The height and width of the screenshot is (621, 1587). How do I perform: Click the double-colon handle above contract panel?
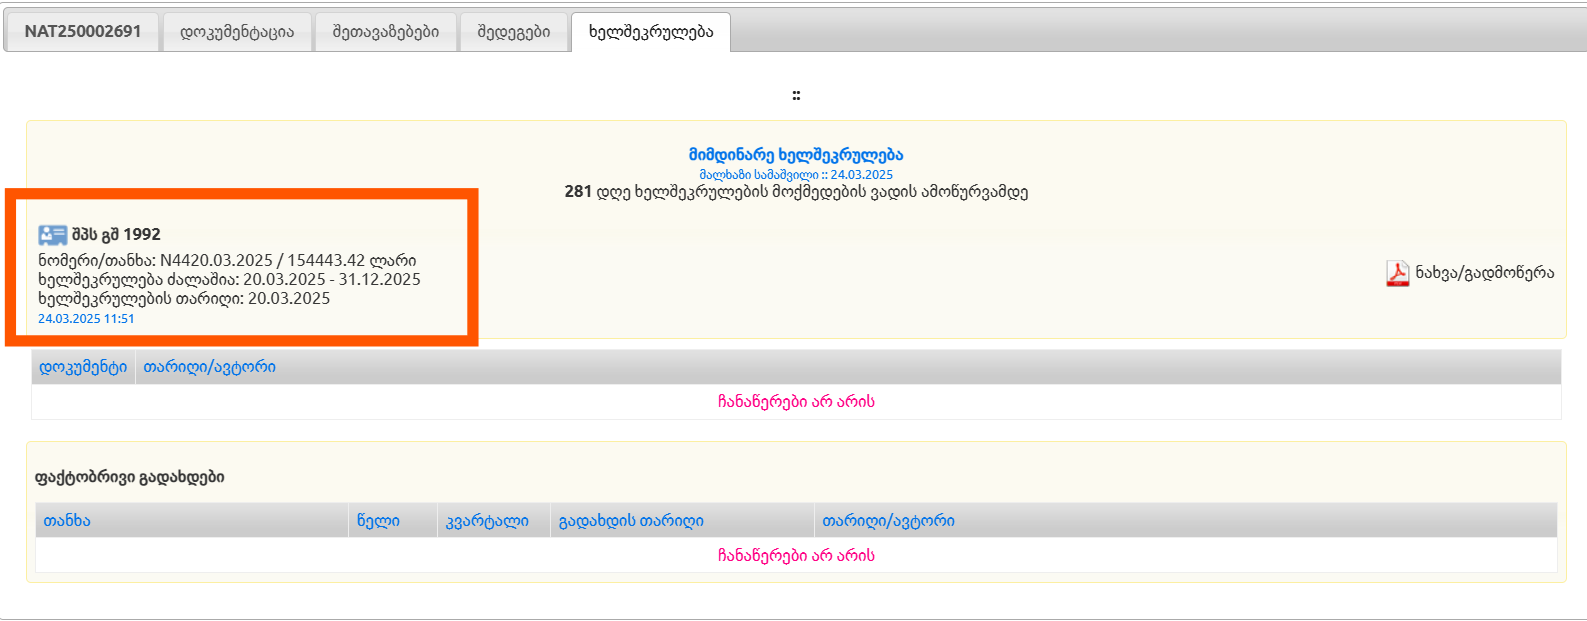(796, 96)
